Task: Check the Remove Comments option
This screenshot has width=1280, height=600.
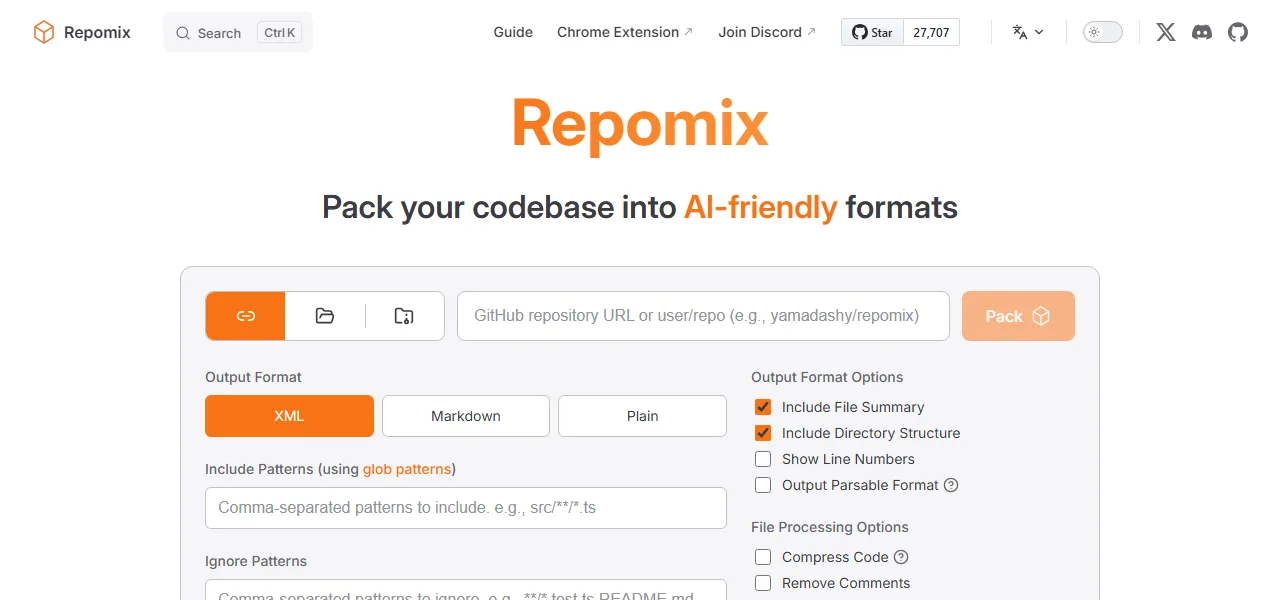Action: click(x=763, y=583)
